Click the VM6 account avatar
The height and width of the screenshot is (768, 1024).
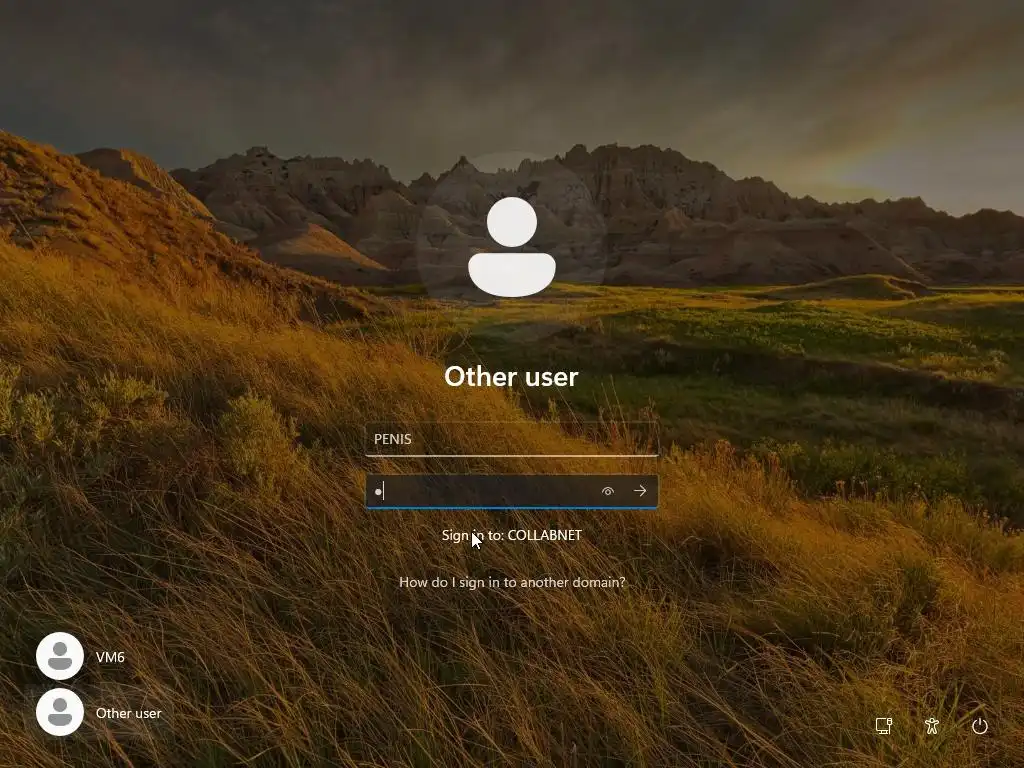[x=60, y=656]
